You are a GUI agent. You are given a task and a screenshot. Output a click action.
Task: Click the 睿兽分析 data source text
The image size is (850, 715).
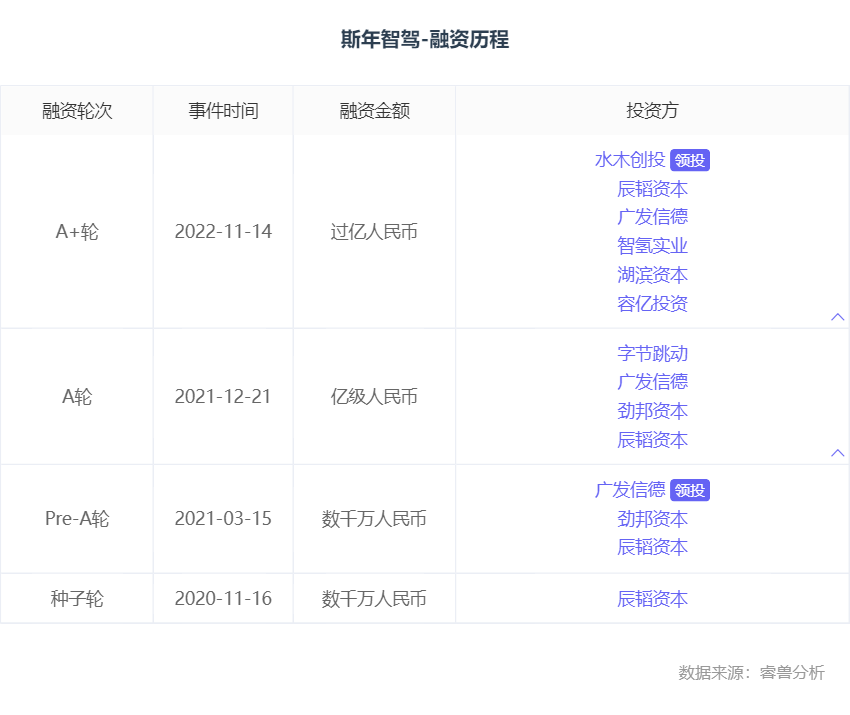[x=792, y=673]
